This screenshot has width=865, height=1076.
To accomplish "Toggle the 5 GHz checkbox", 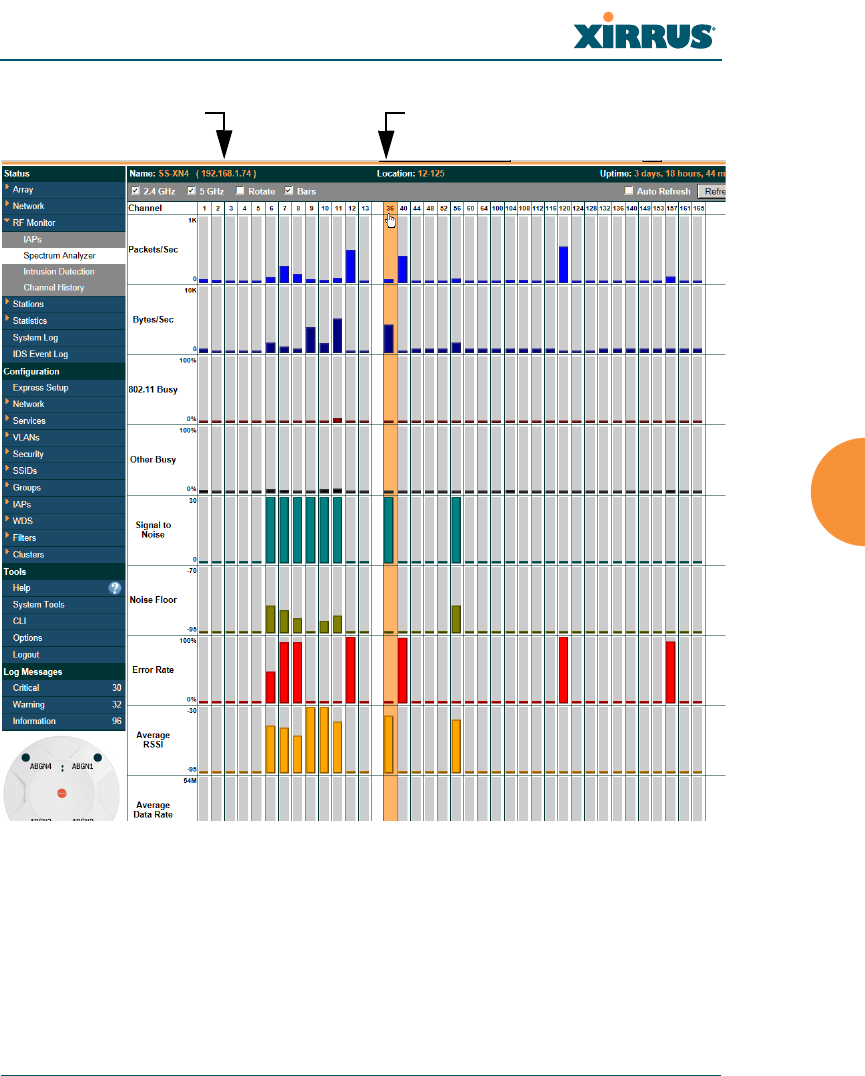I will [191, 191].
